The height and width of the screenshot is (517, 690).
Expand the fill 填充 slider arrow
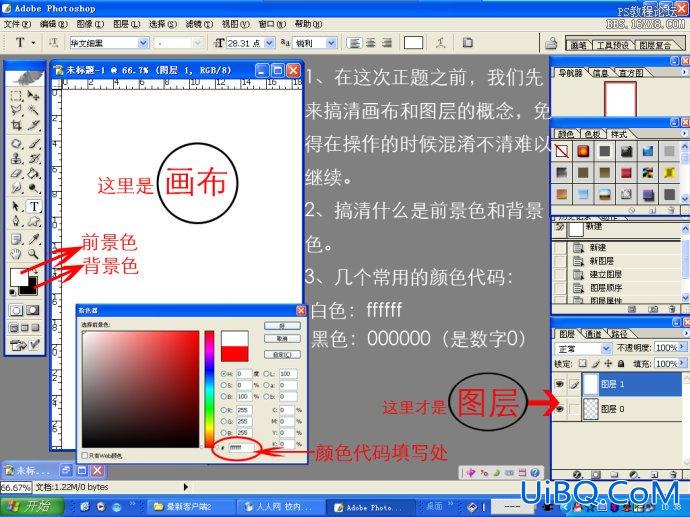tap(682, 363)
